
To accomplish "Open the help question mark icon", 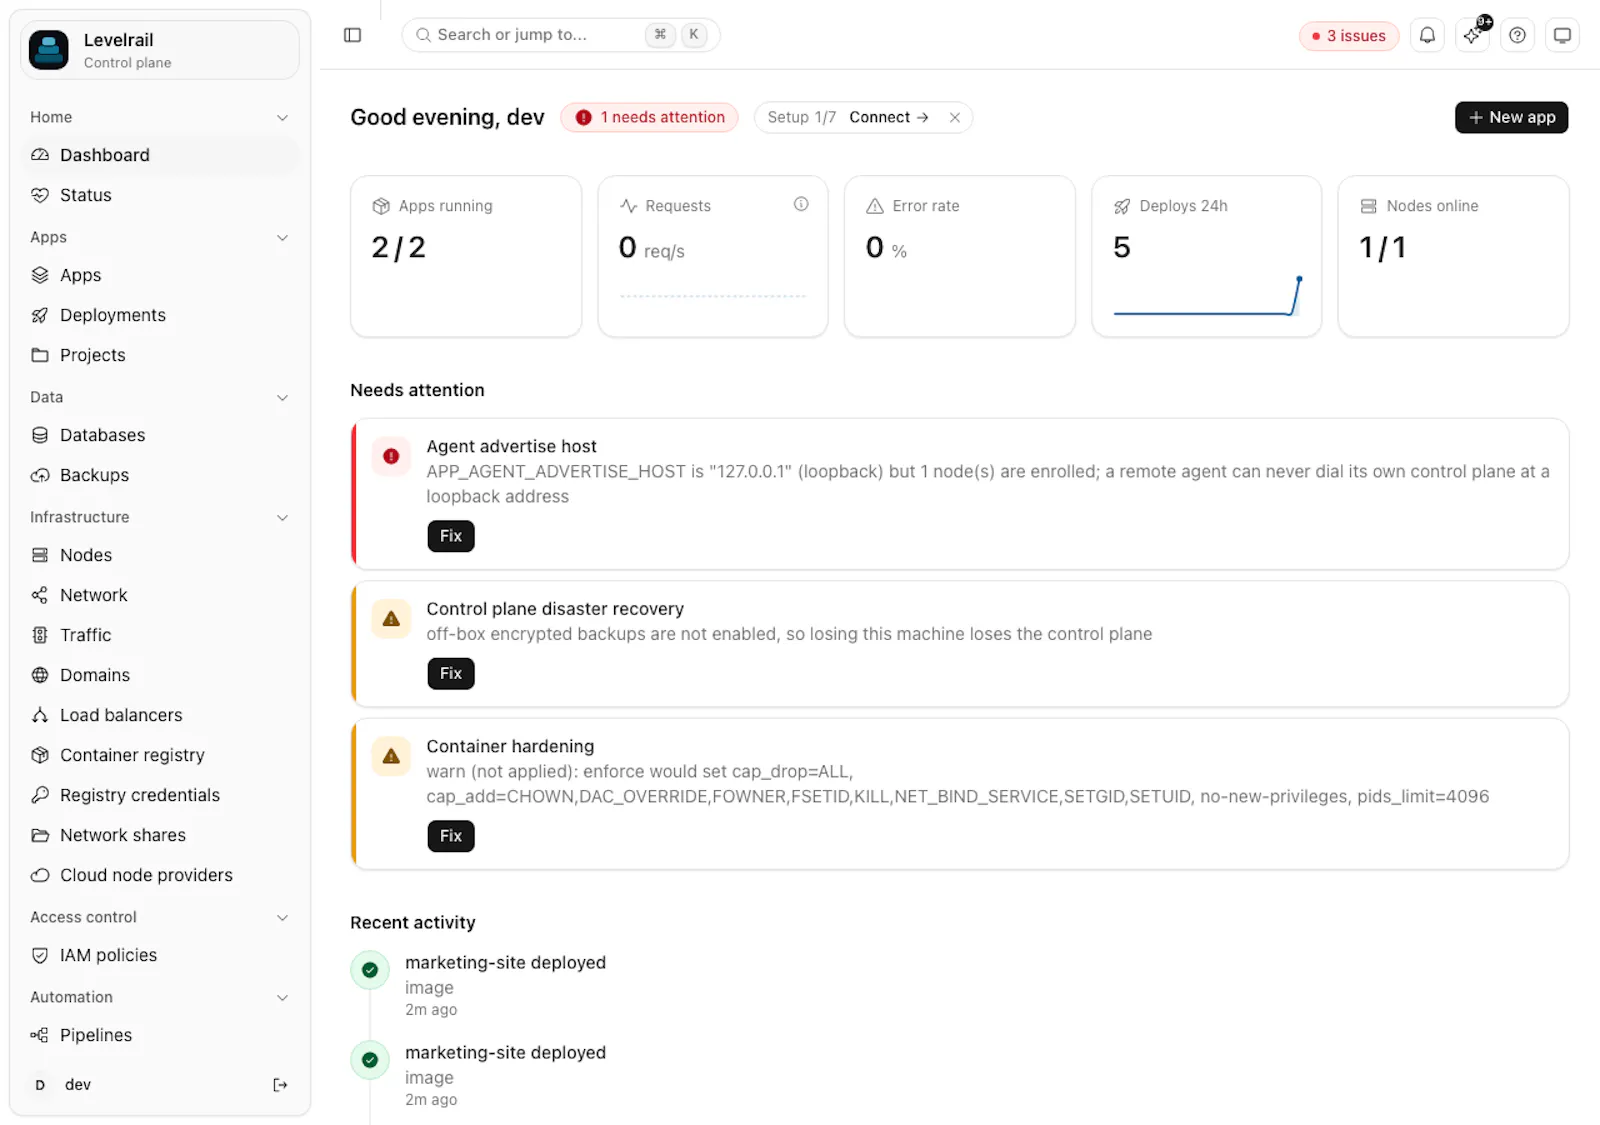I will (x=1517, y=35).
